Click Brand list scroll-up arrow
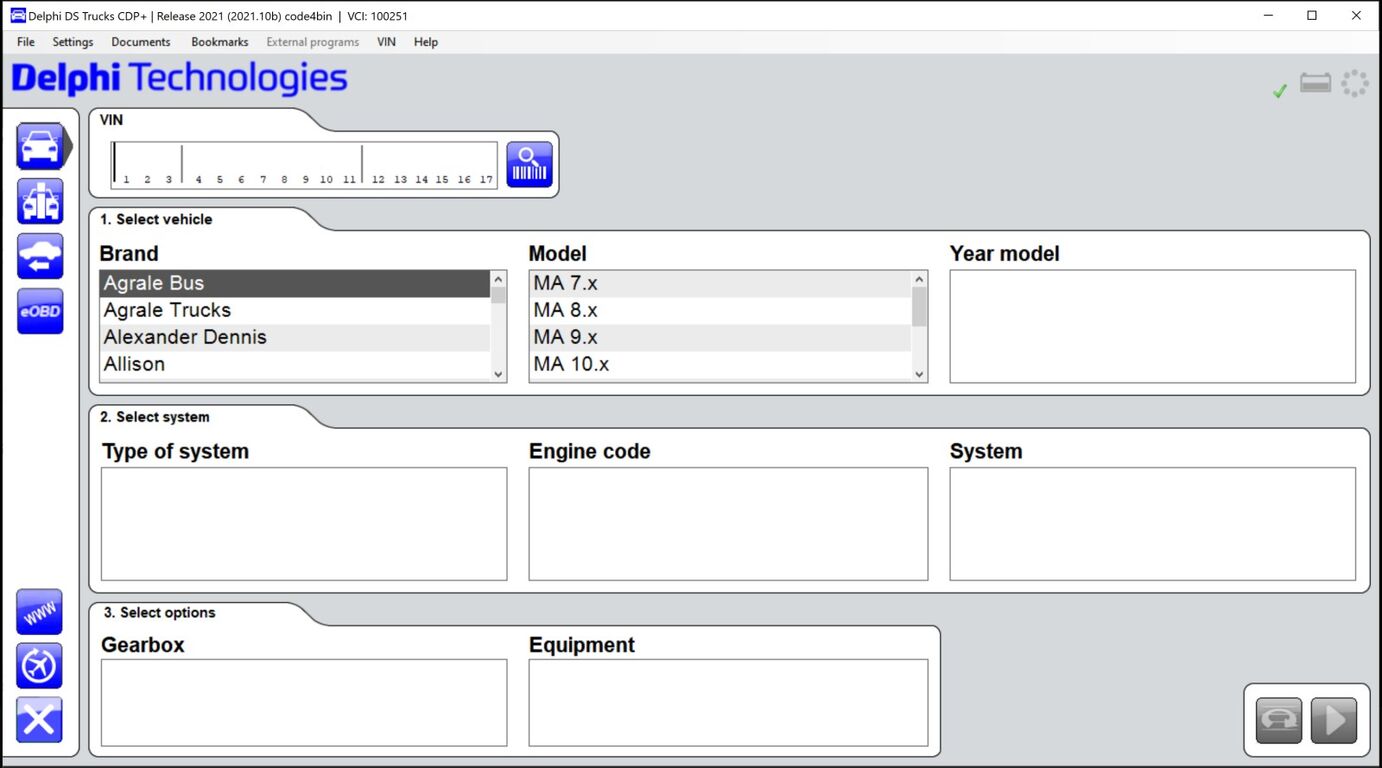Image resolution: width=1382 pixels, height=768 pixels. [x=499, y=279]
